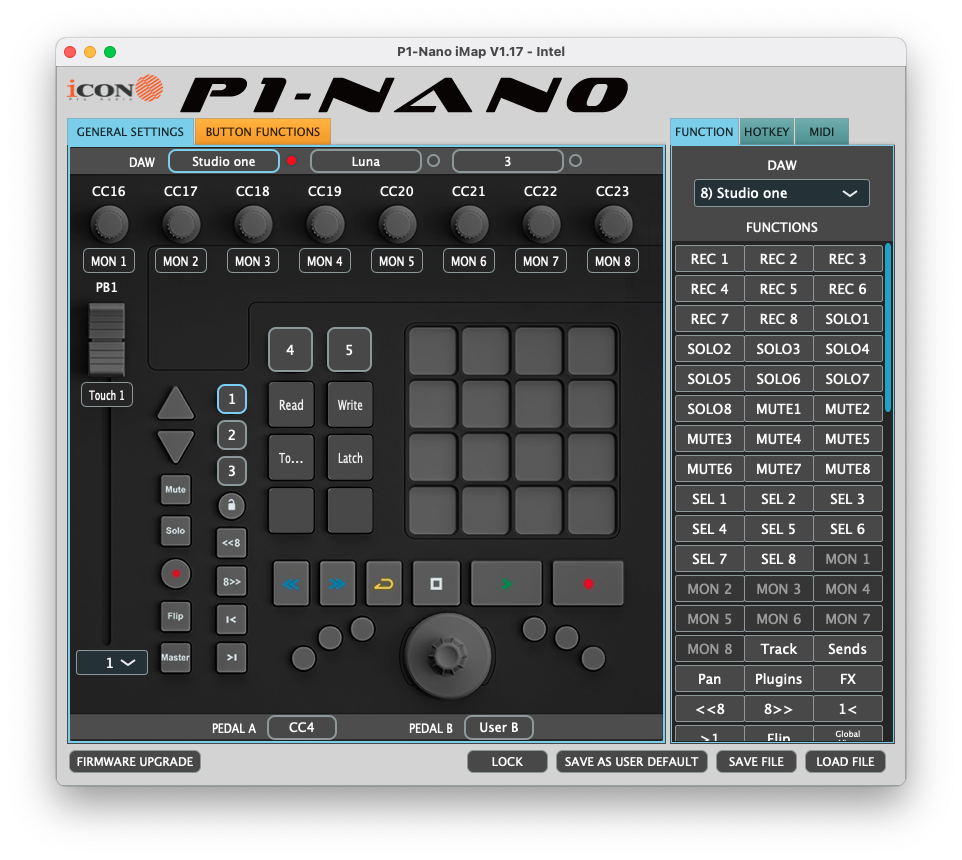Viewport: 962px width, 860px height.
Task: Choose the Plugins function
Action: [x=779, y=679]
